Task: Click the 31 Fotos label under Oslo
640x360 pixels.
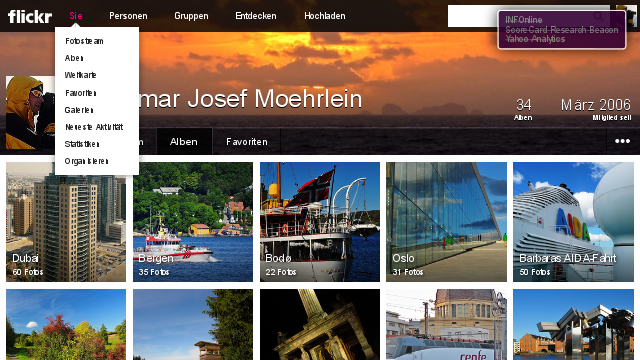Action: [408, 272]
